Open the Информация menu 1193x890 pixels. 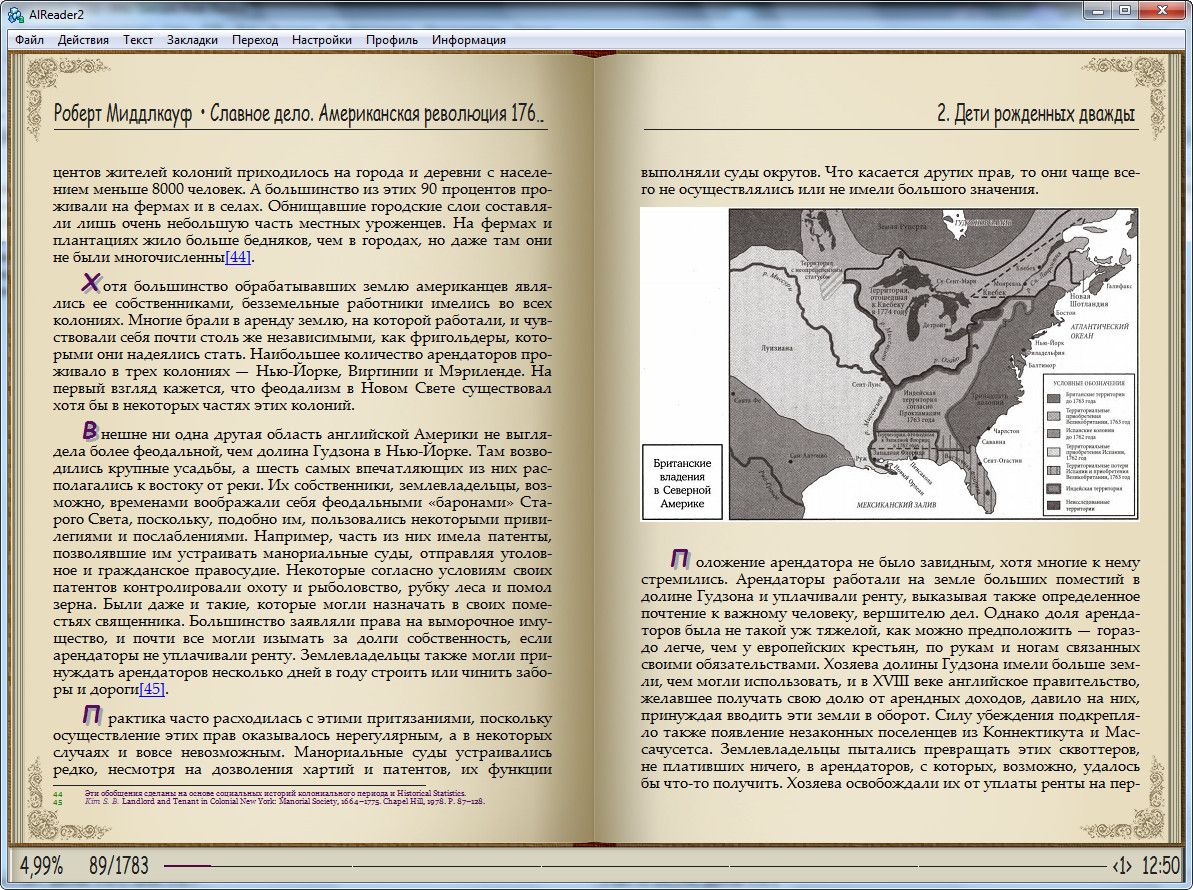(x=468, y=40)
